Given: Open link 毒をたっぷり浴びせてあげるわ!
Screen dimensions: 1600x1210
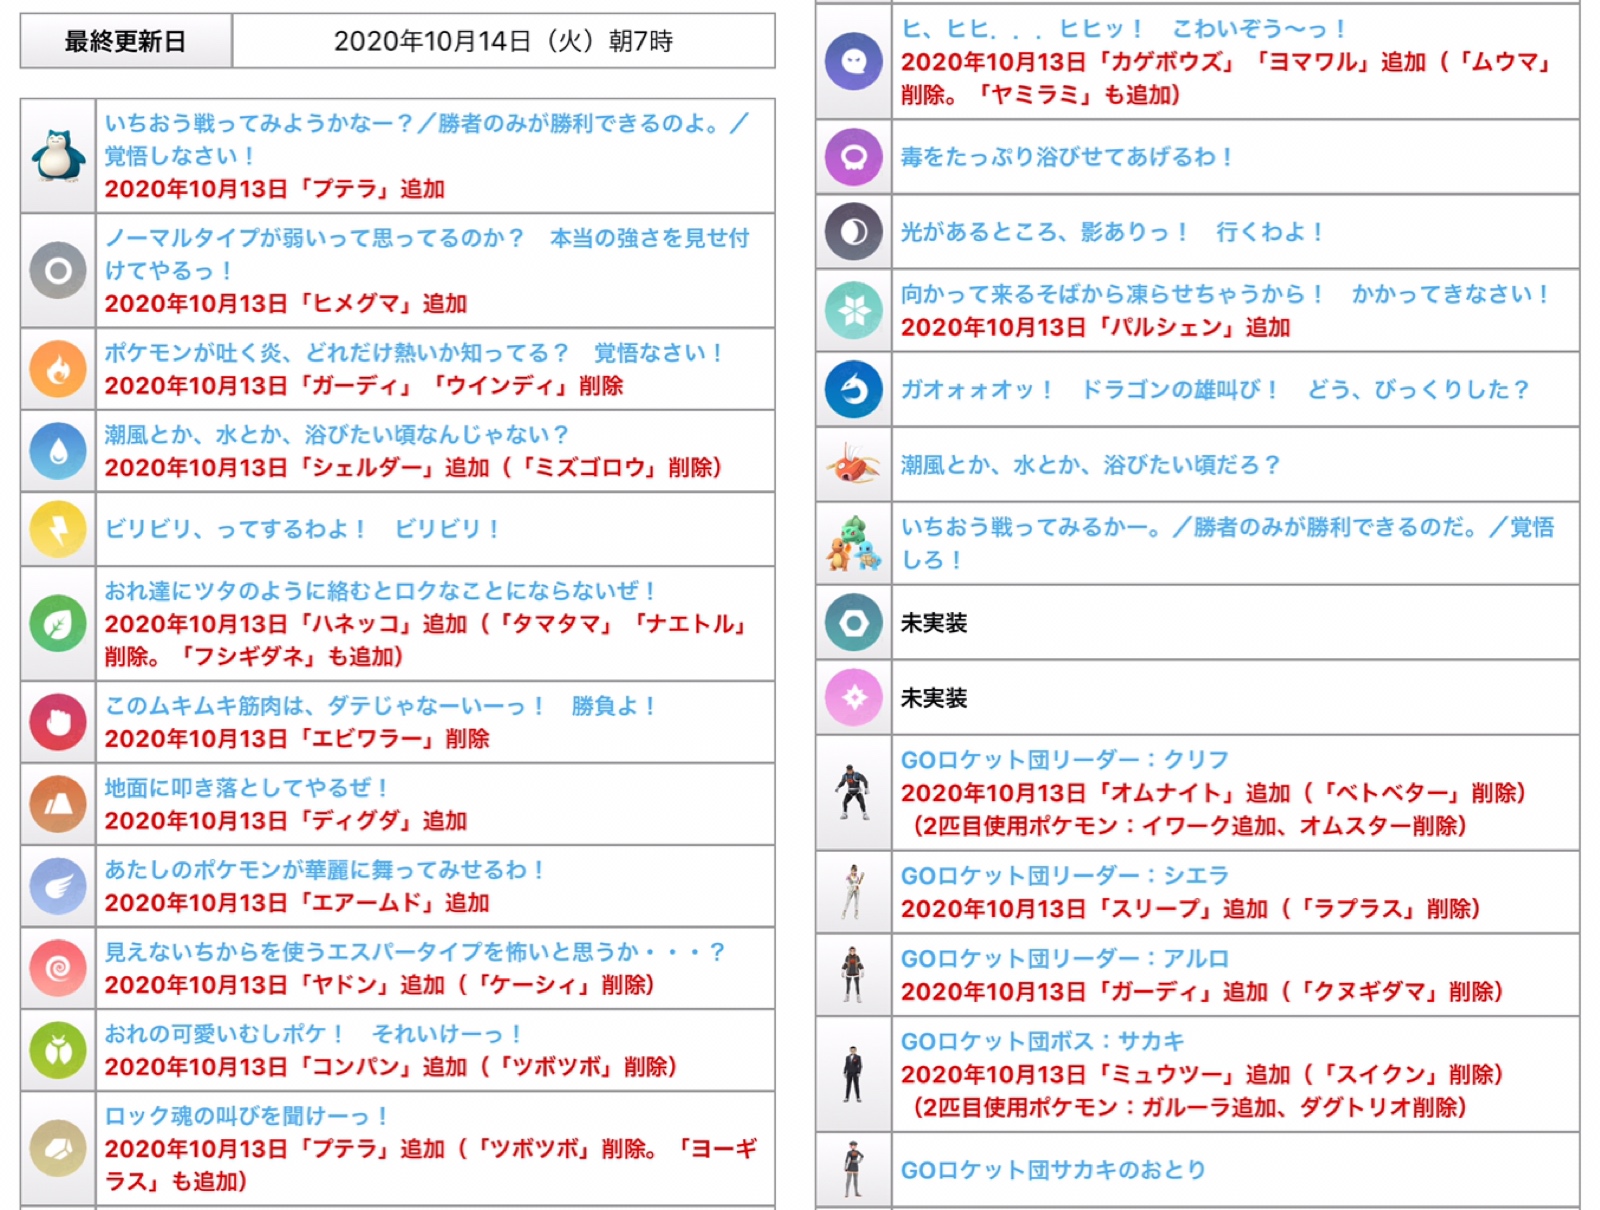Looking at the screenshot, I should tap(1067, 157).
